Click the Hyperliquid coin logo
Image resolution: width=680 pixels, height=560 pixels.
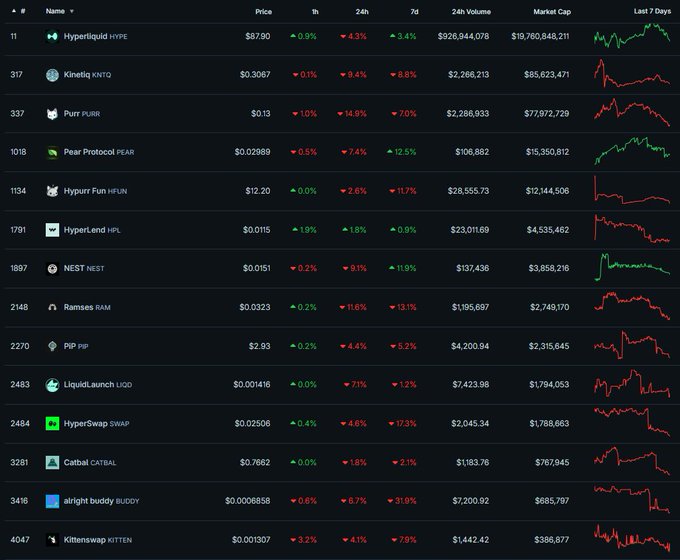click(52, 36)
